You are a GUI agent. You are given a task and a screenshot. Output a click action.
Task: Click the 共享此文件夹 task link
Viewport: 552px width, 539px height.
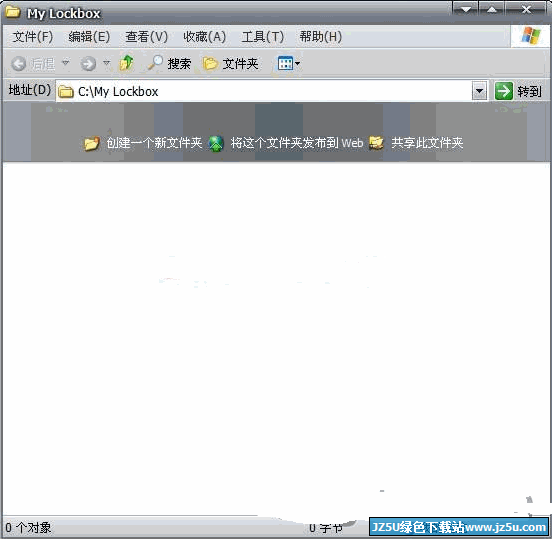427,143
